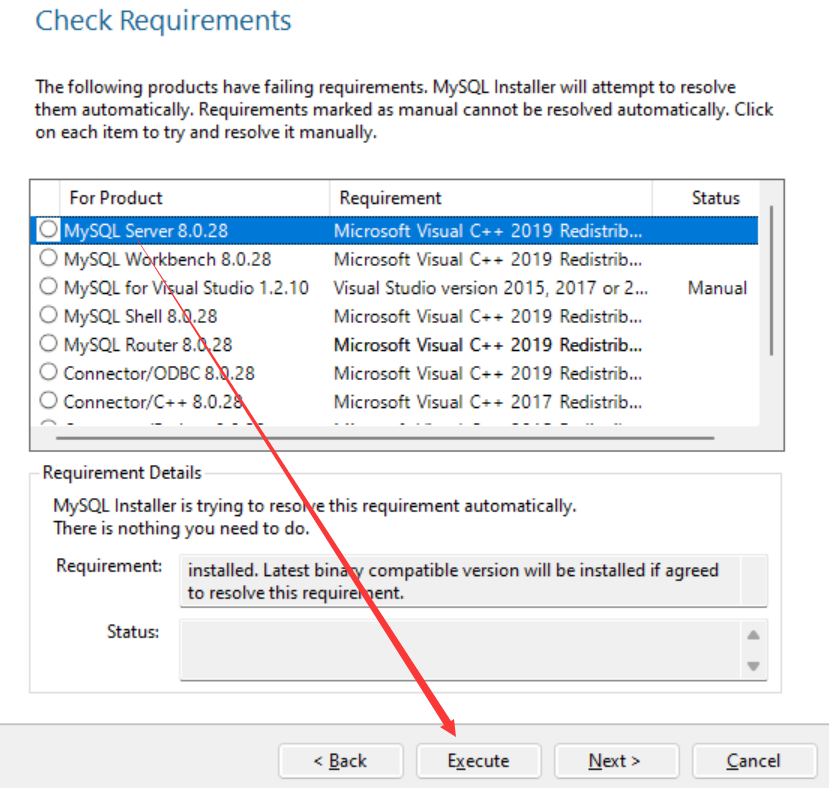Click MySQL Workbench's Visual C++ 2019 requirement

[488, 259]
